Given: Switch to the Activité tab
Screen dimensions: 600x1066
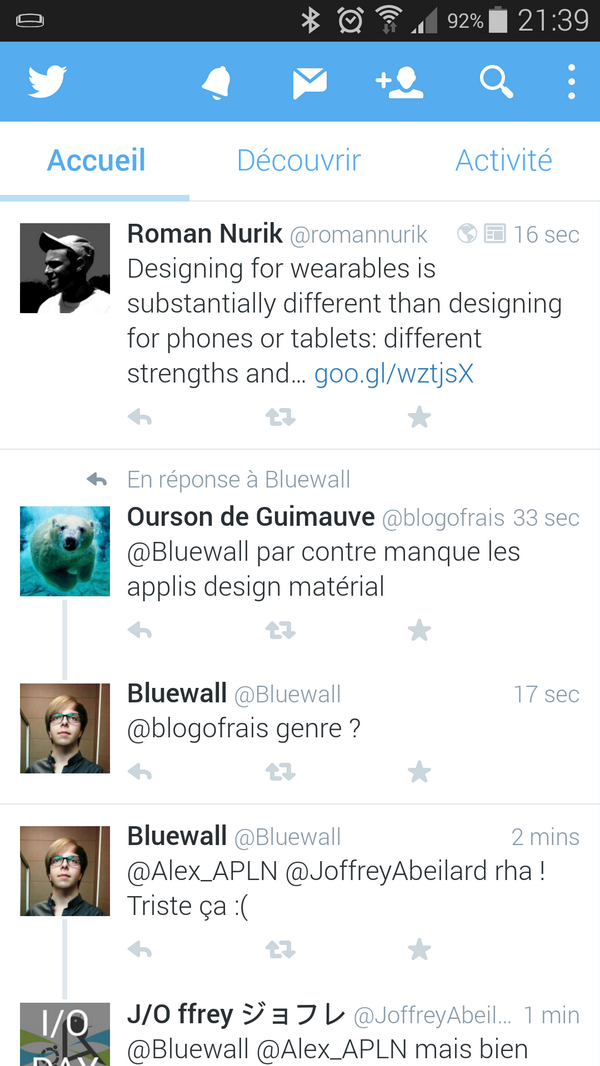Looking at the screenshot, I should tap(504, 160).
